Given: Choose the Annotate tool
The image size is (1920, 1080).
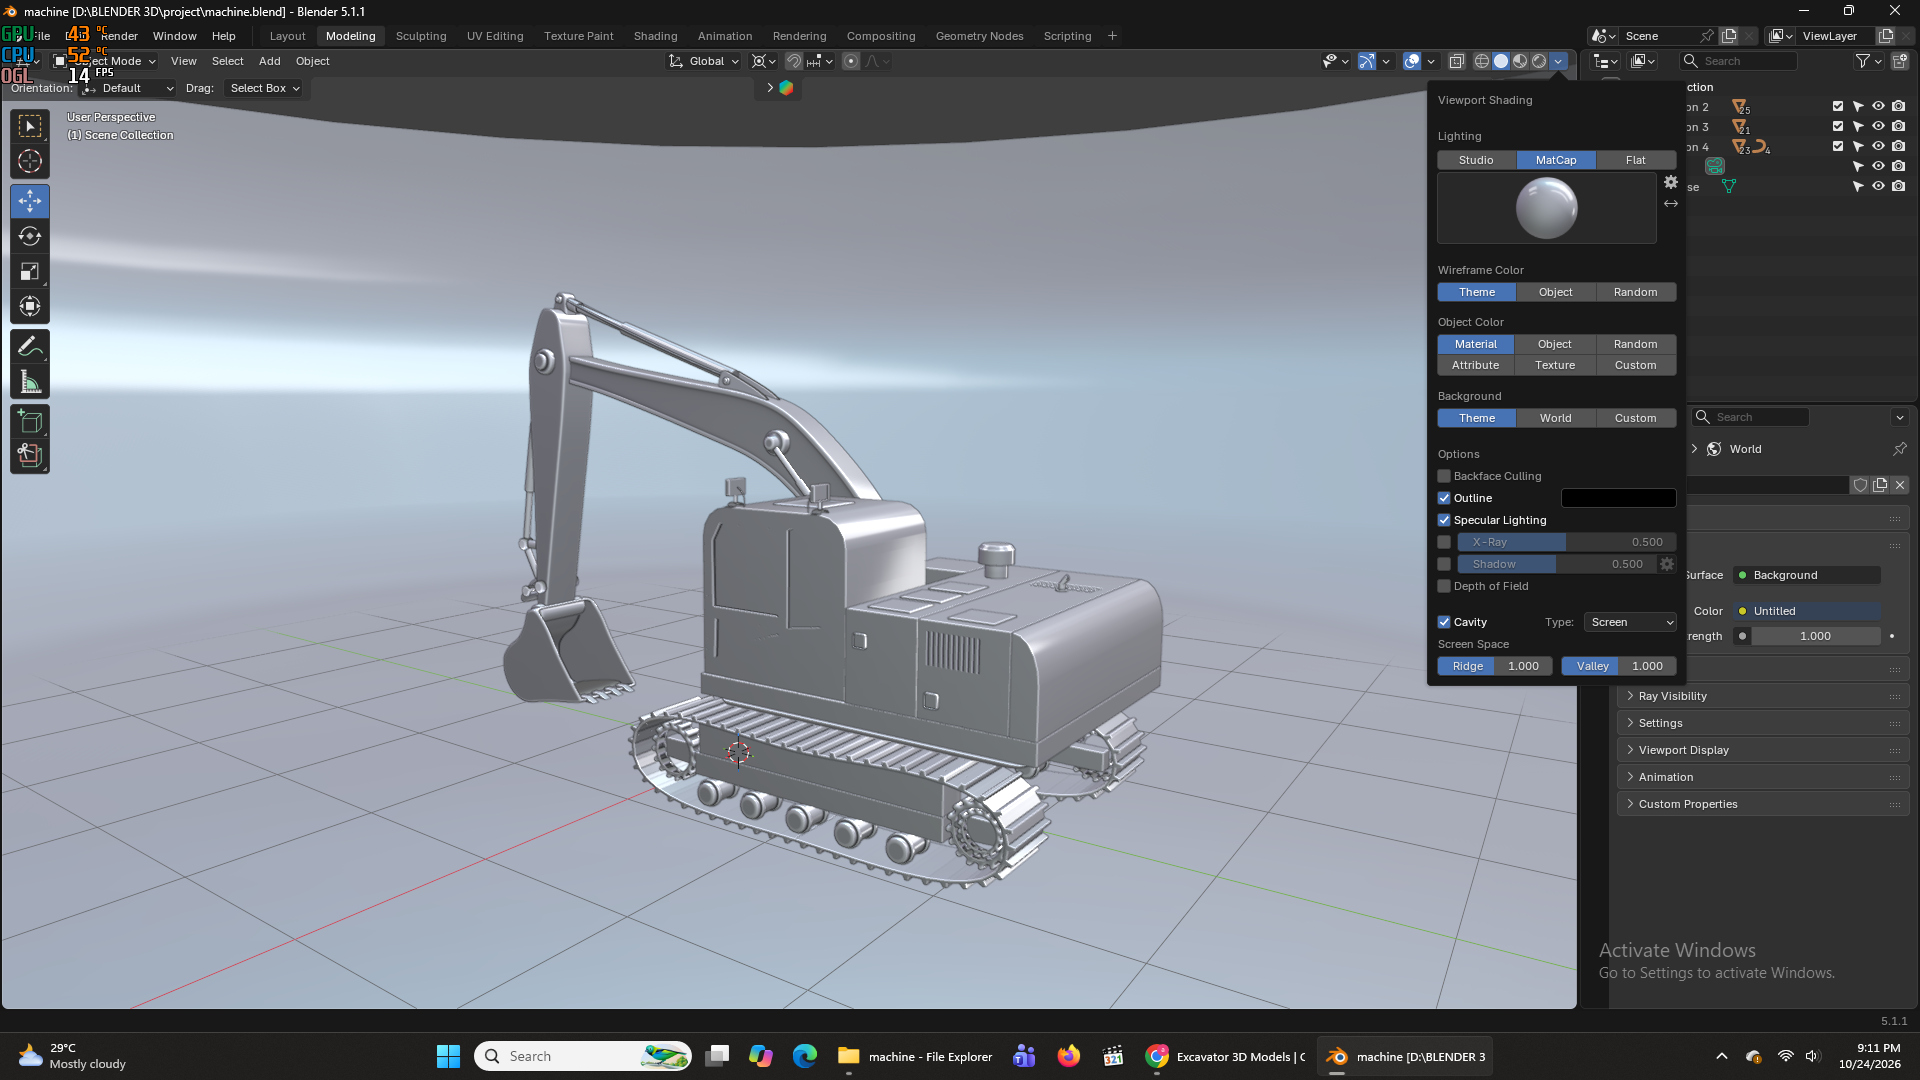Looking at the screenshot, I should 30,346.
